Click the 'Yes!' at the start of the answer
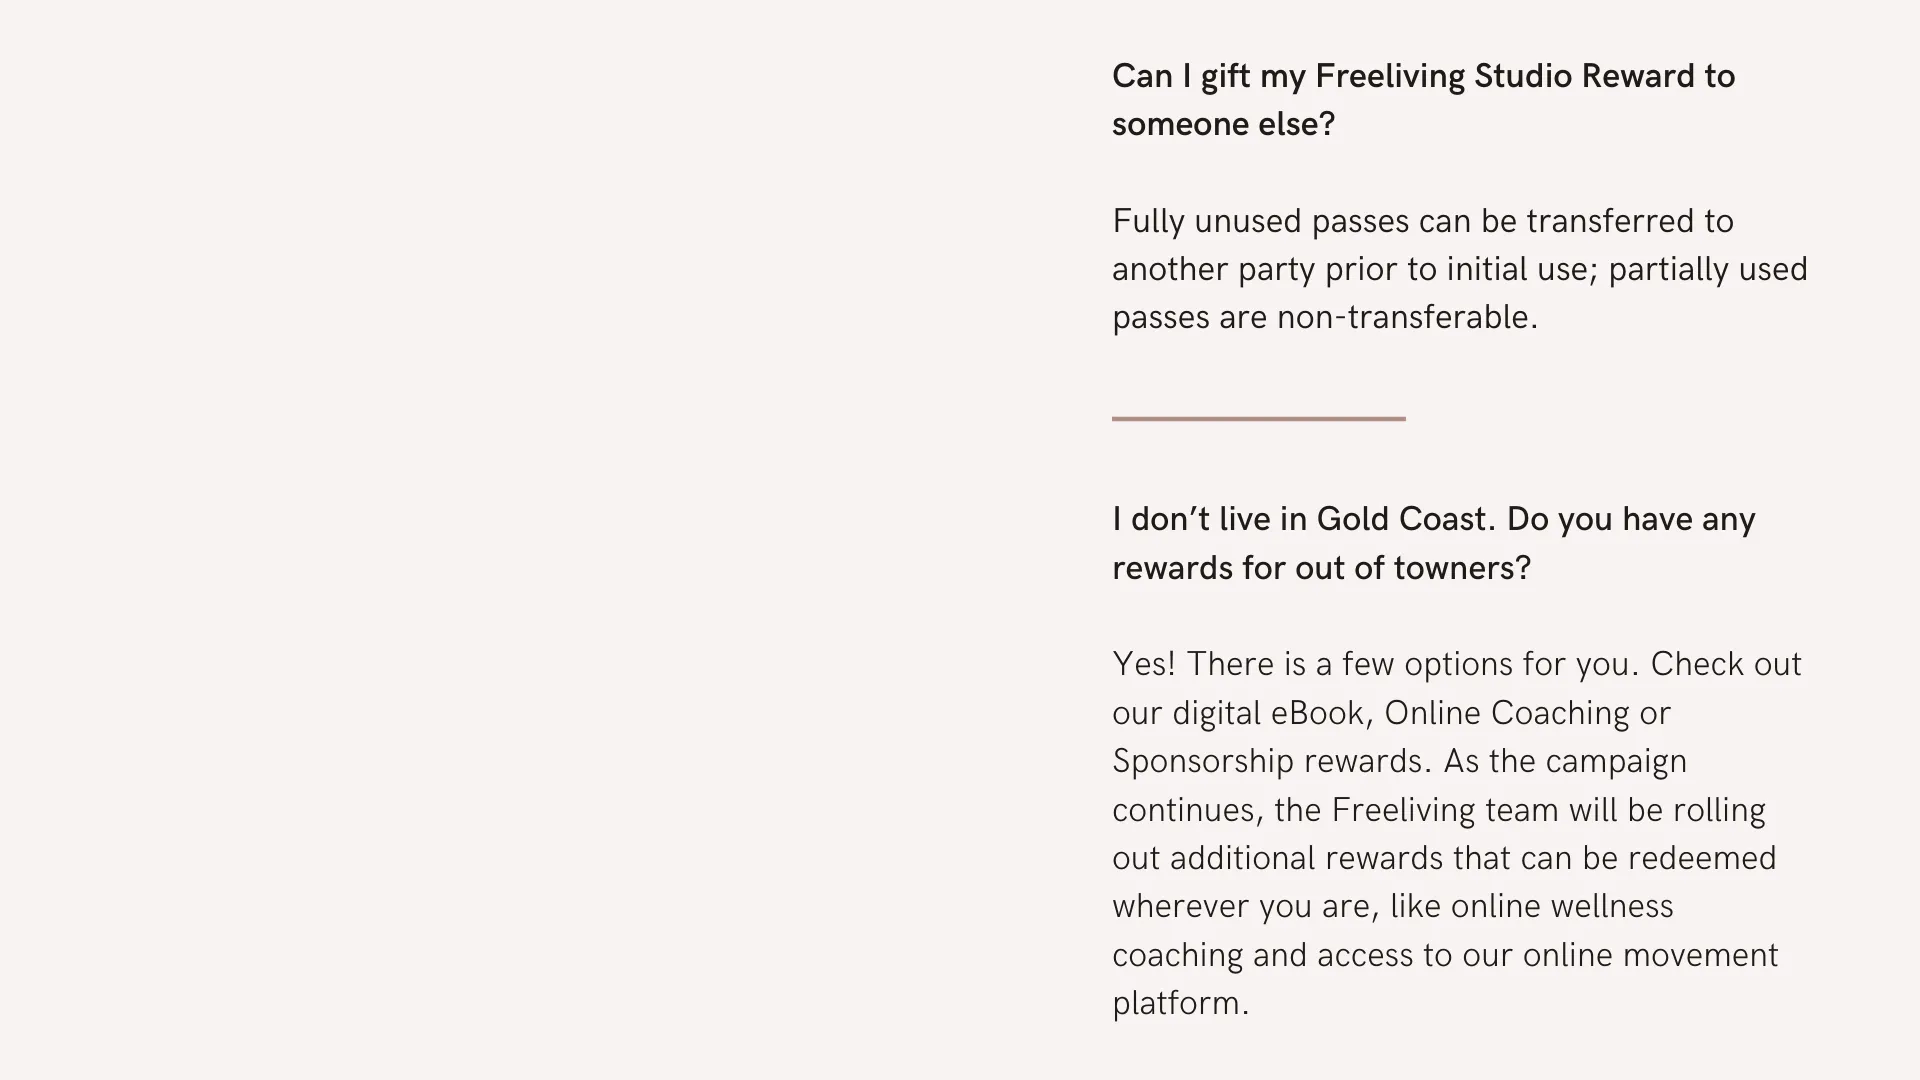This screenshot has width=1920, height=1080. [x=1144, y=664]
